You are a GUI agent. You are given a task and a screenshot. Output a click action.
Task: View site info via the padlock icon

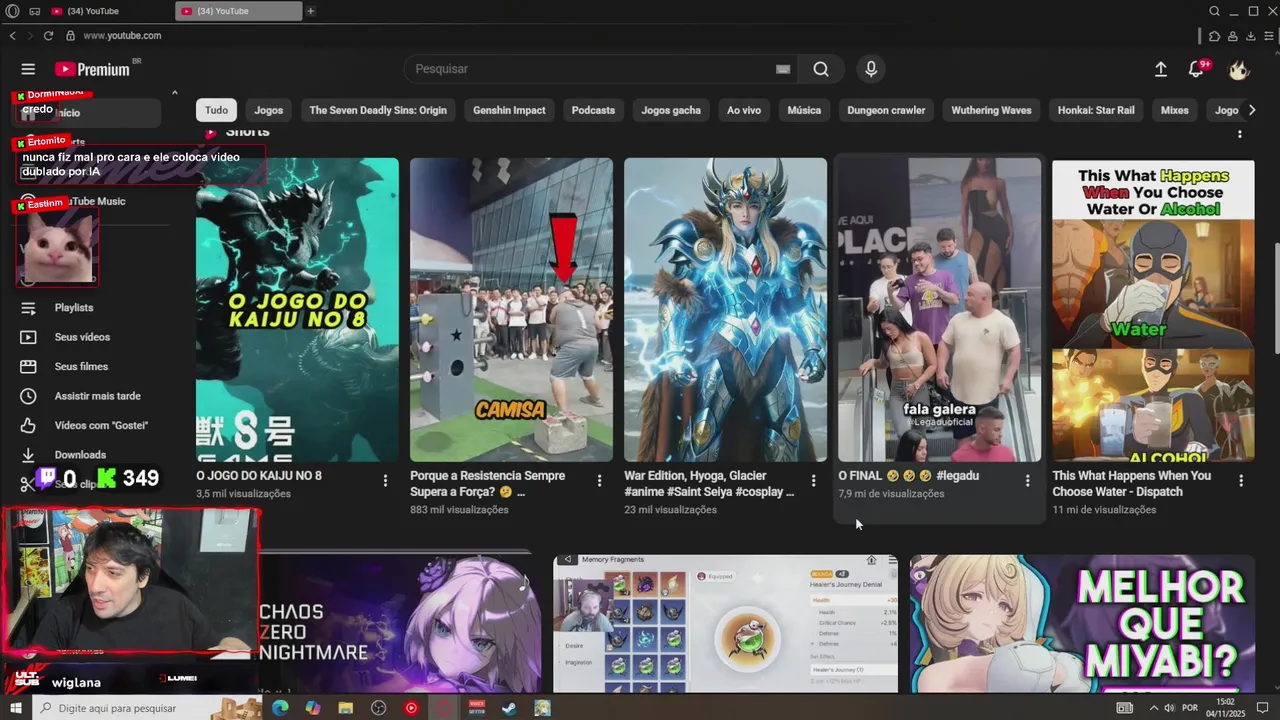(70, 36)
